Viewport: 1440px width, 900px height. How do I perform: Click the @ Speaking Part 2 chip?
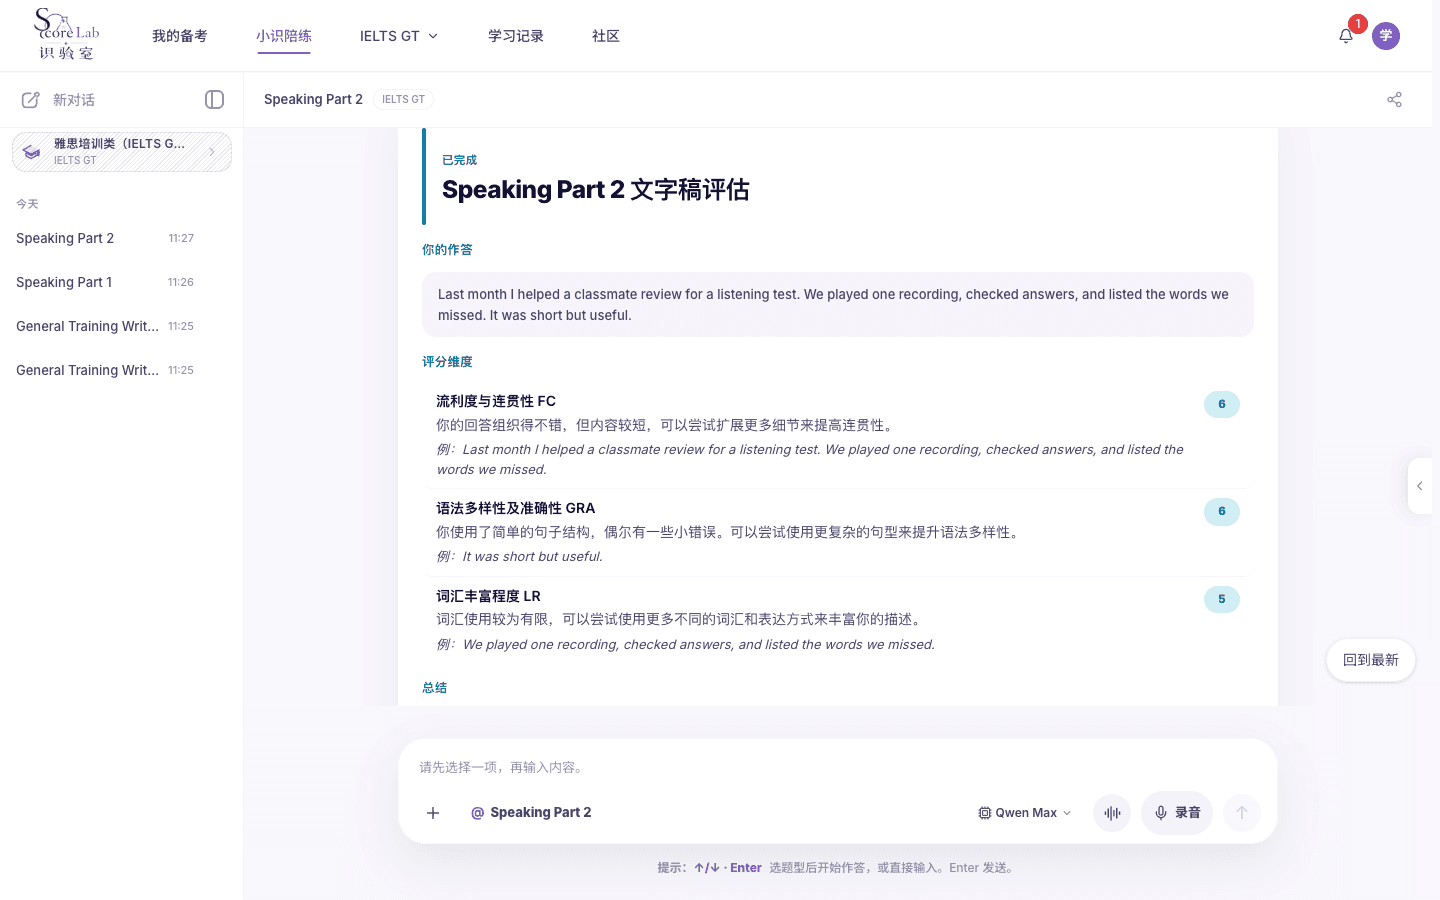(x=531, y=813)
